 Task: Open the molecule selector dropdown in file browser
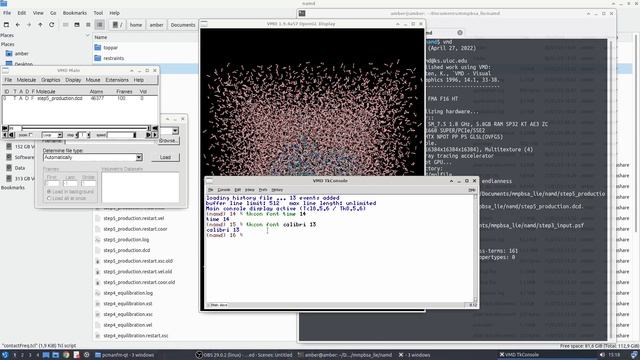(175, 131)
